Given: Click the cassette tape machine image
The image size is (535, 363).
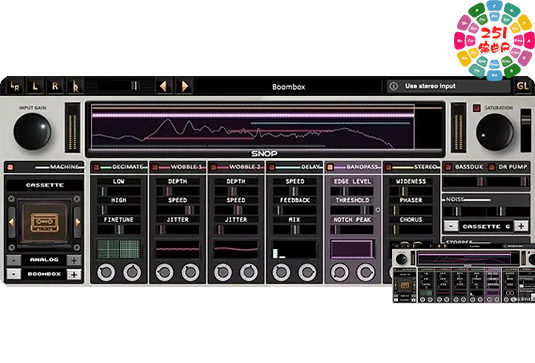Looking at the screenshot, I should [x=44, y=222].
